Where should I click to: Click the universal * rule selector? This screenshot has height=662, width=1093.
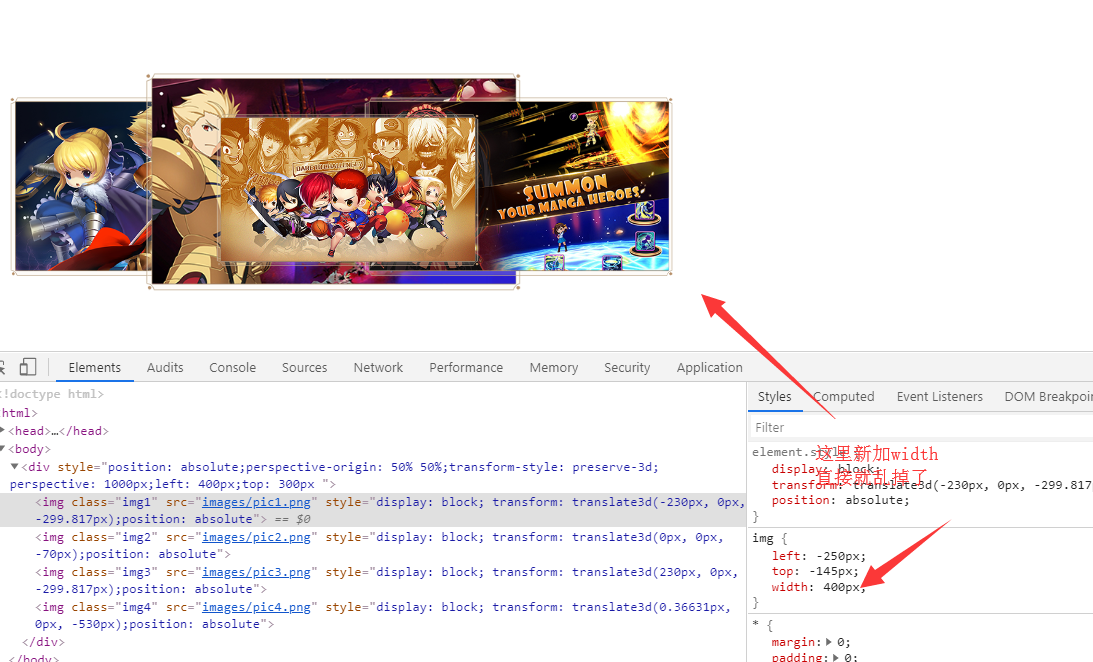coord(756,623)
